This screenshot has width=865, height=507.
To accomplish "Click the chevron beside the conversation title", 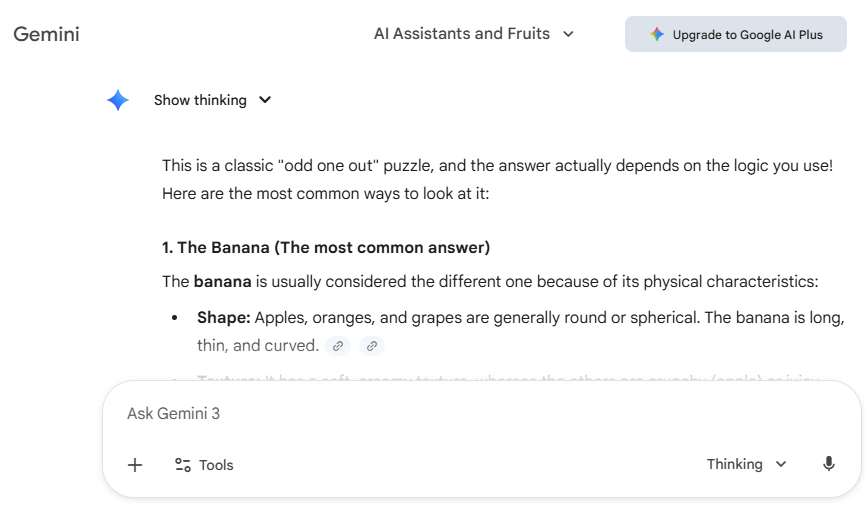I will pos(568,34).
